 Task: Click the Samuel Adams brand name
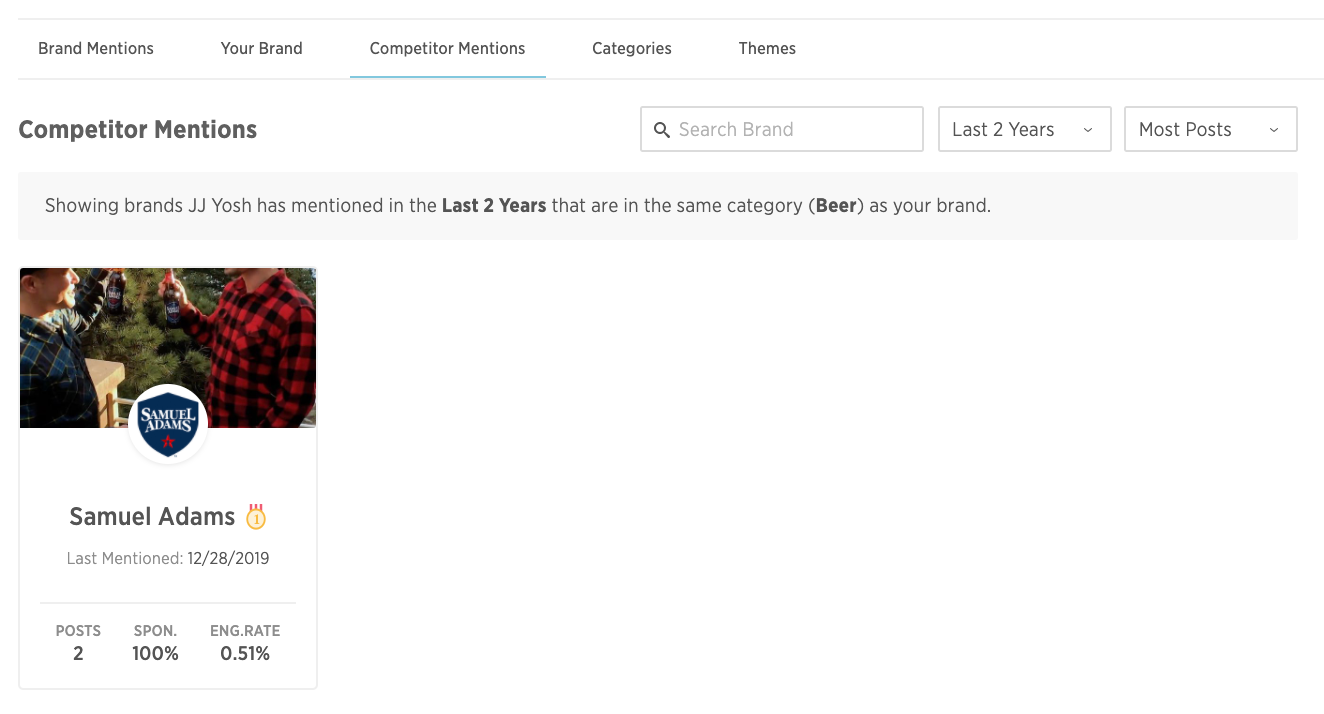pyautogui.click(x=152, y=517)
